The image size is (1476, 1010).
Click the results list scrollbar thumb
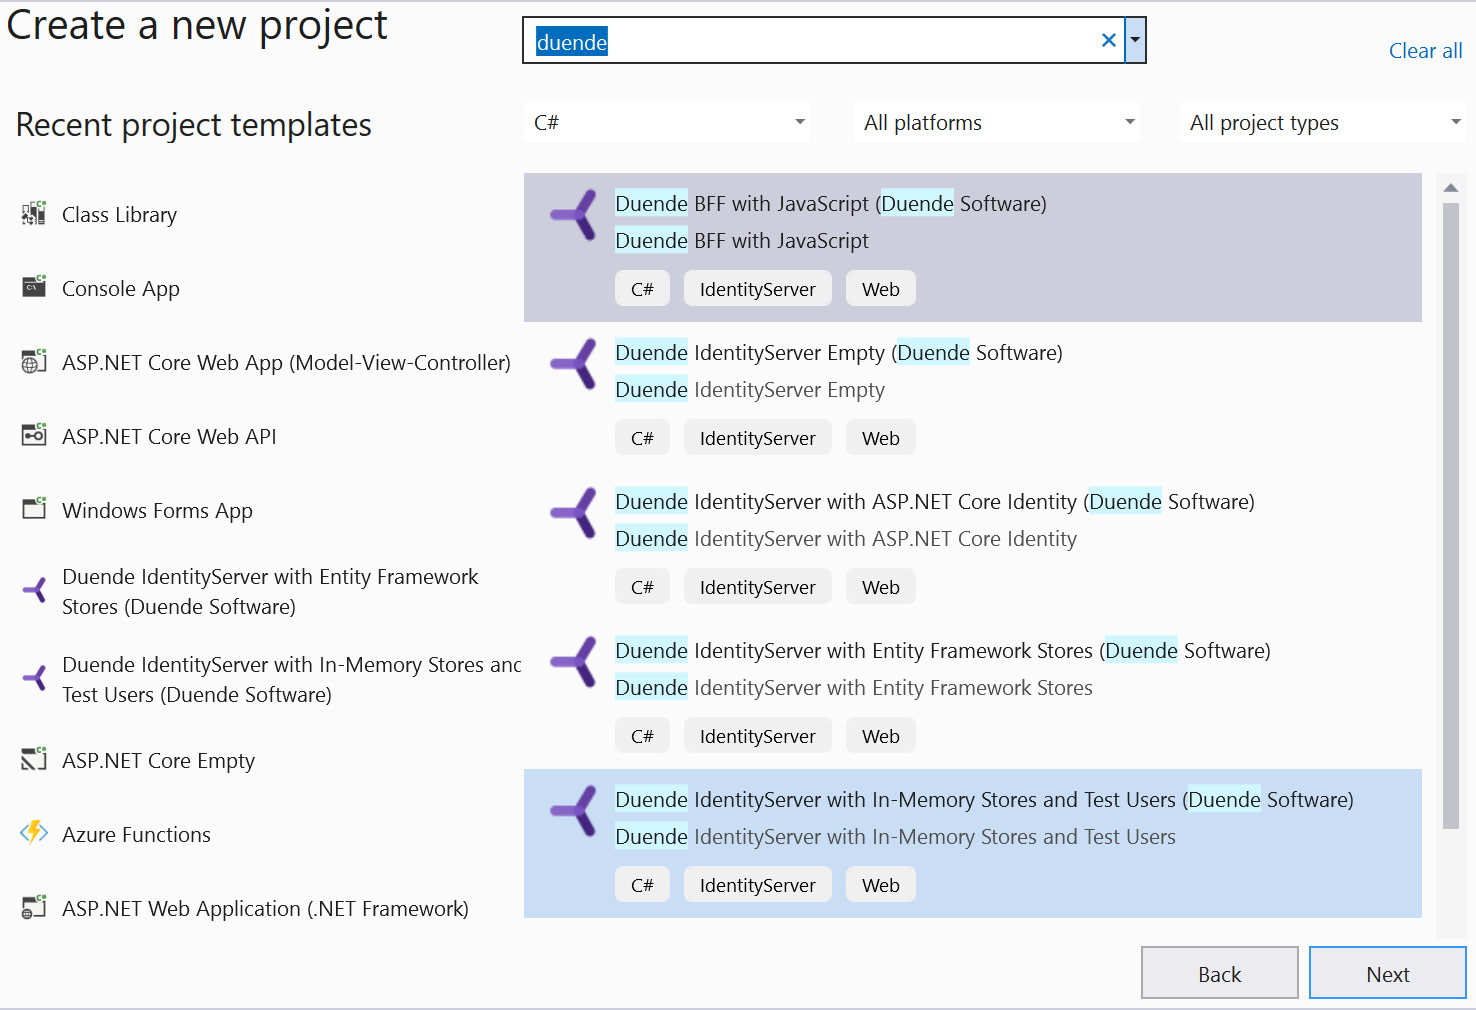coord(1451,516)
